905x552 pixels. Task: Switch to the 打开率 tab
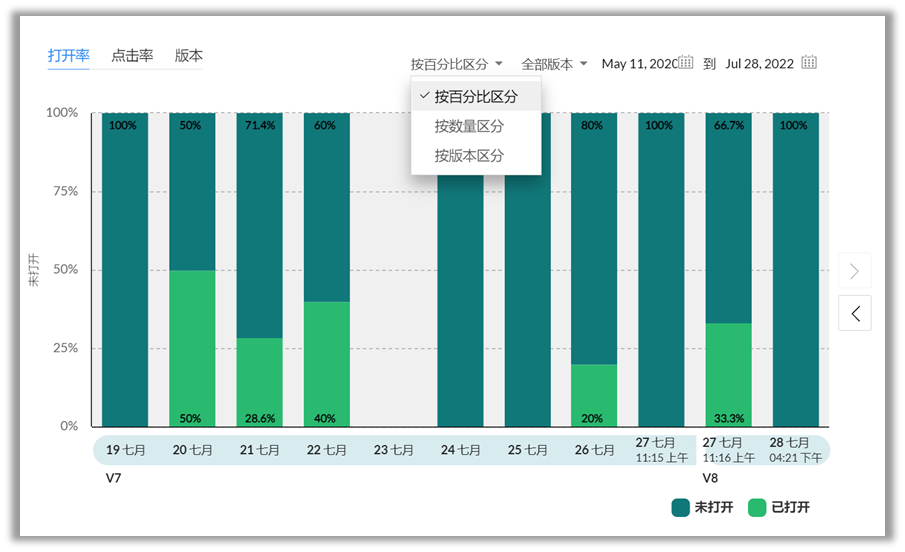(69, 56)
